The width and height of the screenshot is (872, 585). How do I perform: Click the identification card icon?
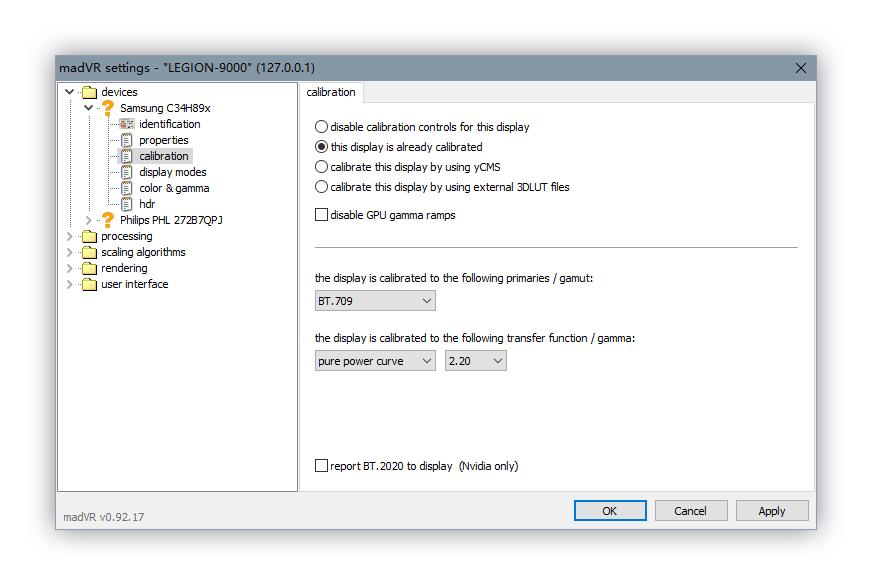(127, 124)
